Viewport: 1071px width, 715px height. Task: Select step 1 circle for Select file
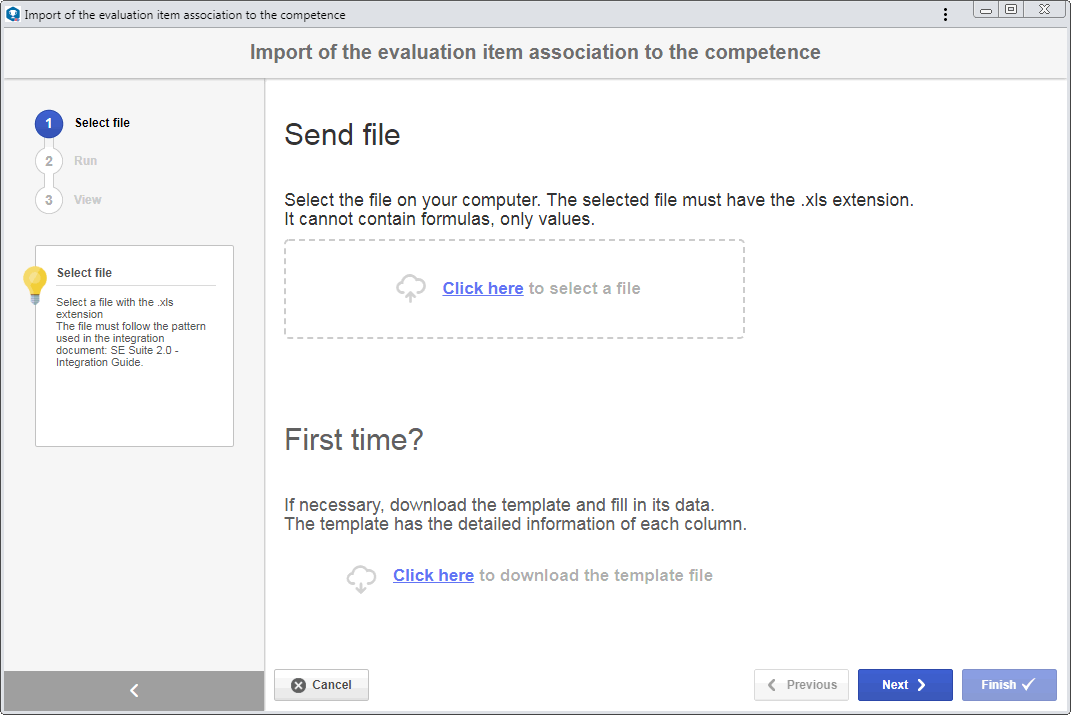click(x=48, y=124)
